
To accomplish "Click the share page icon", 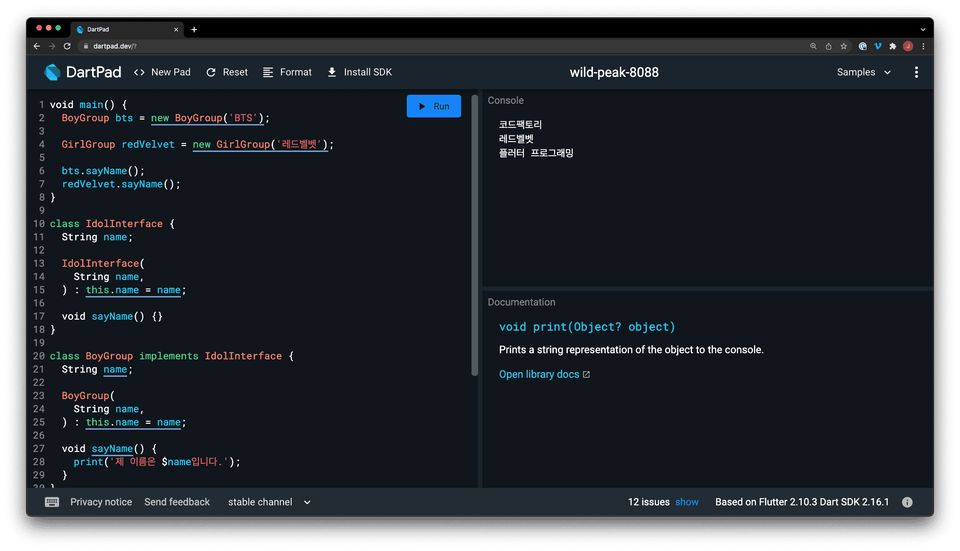I will click(828, 46).
